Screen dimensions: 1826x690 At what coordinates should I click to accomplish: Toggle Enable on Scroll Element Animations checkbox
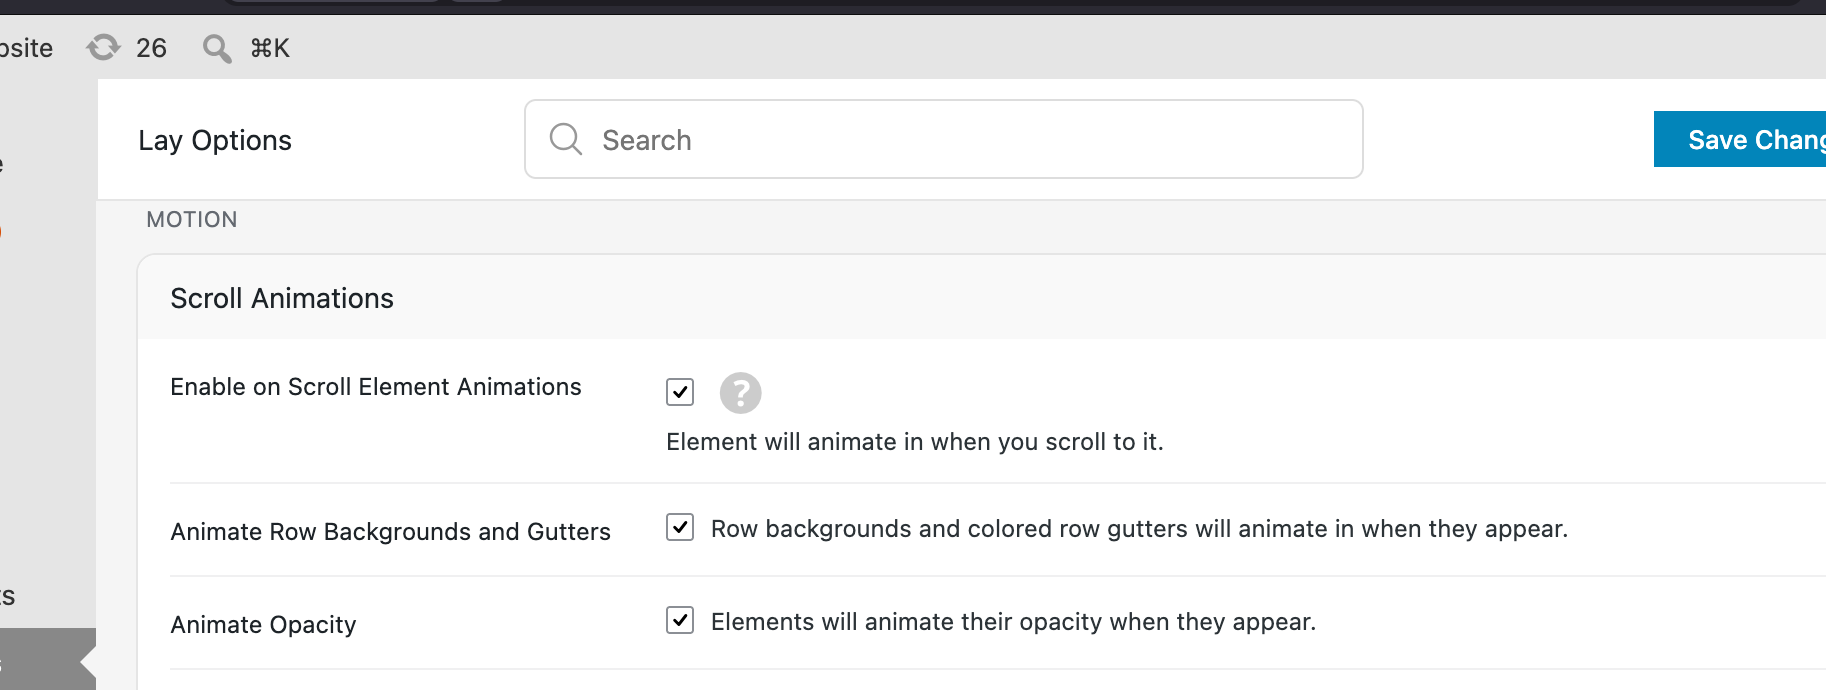pyautogui.click(x=680, y=392)
